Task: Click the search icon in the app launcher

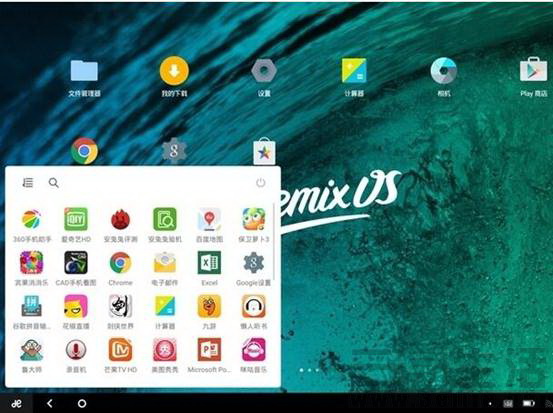Action: tap(54, 183)
